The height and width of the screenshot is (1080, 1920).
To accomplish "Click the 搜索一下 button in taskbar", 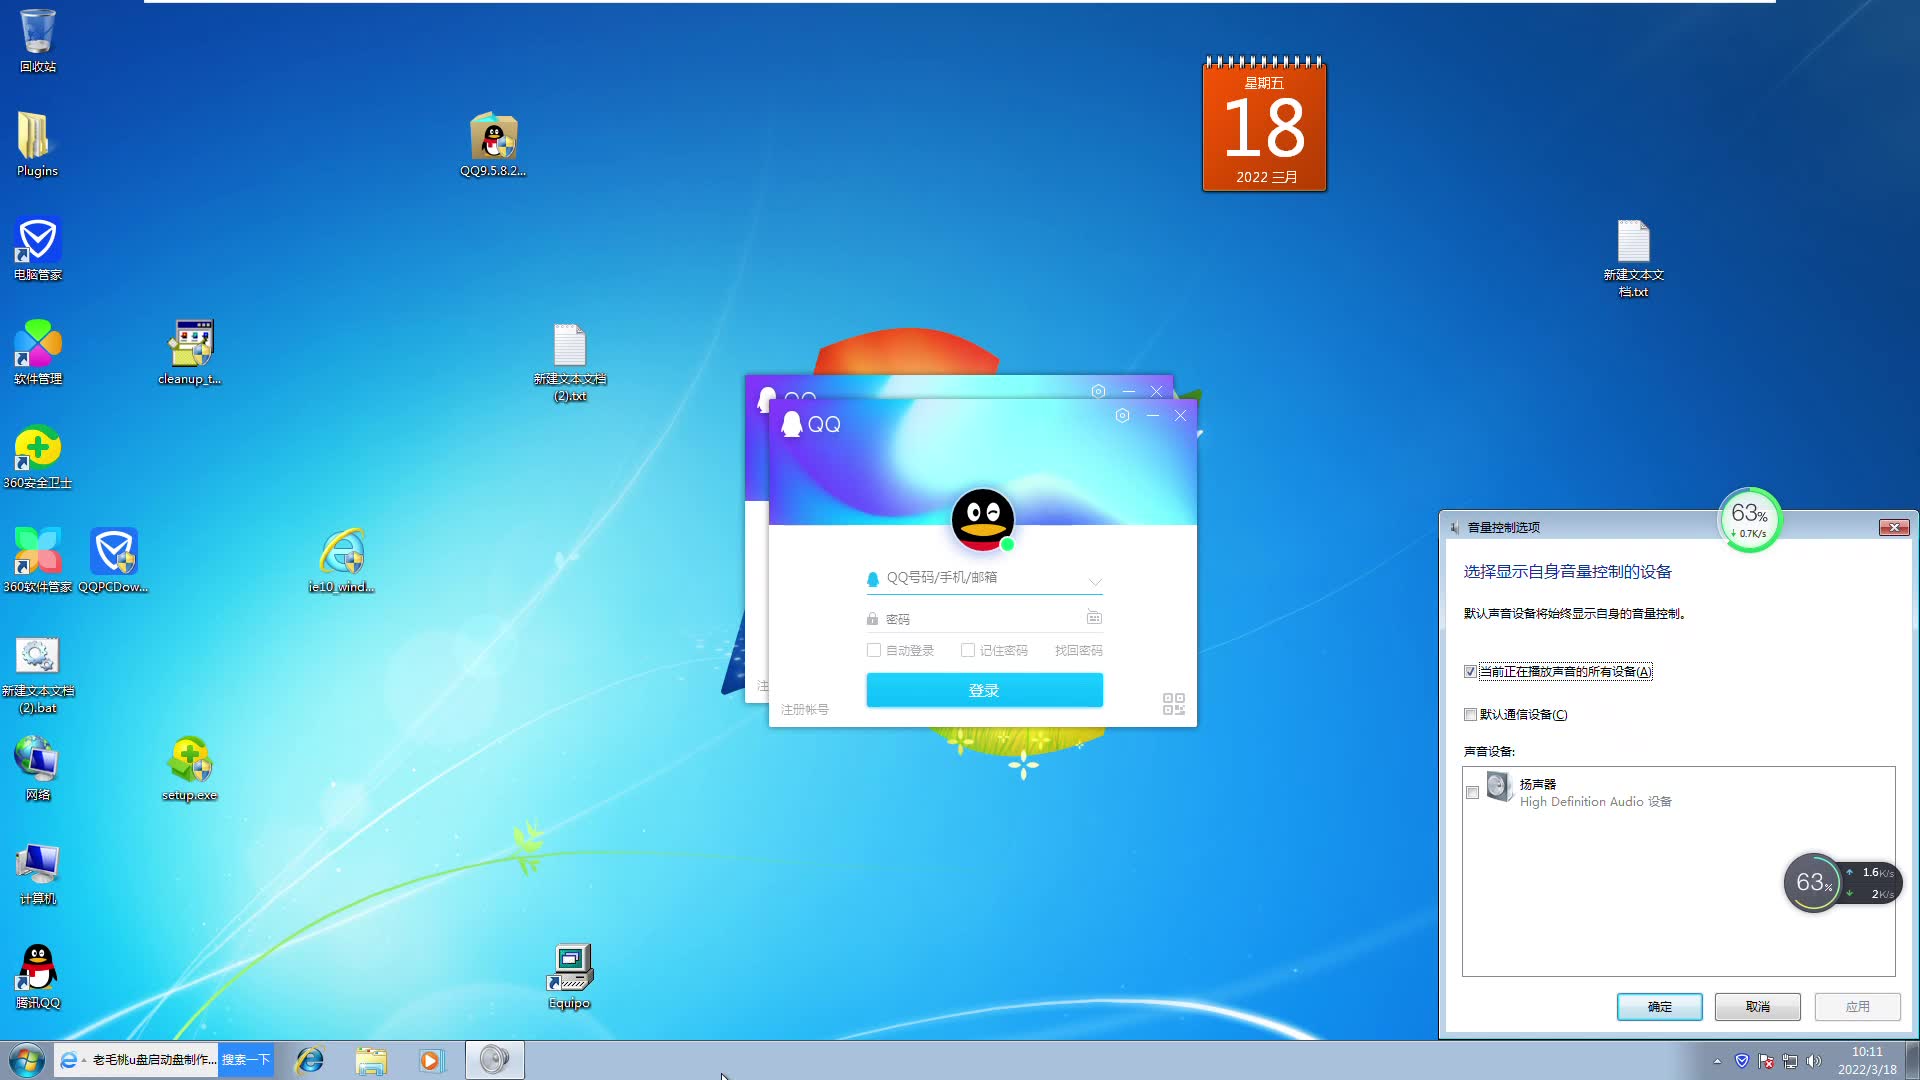I will 246,1060.
